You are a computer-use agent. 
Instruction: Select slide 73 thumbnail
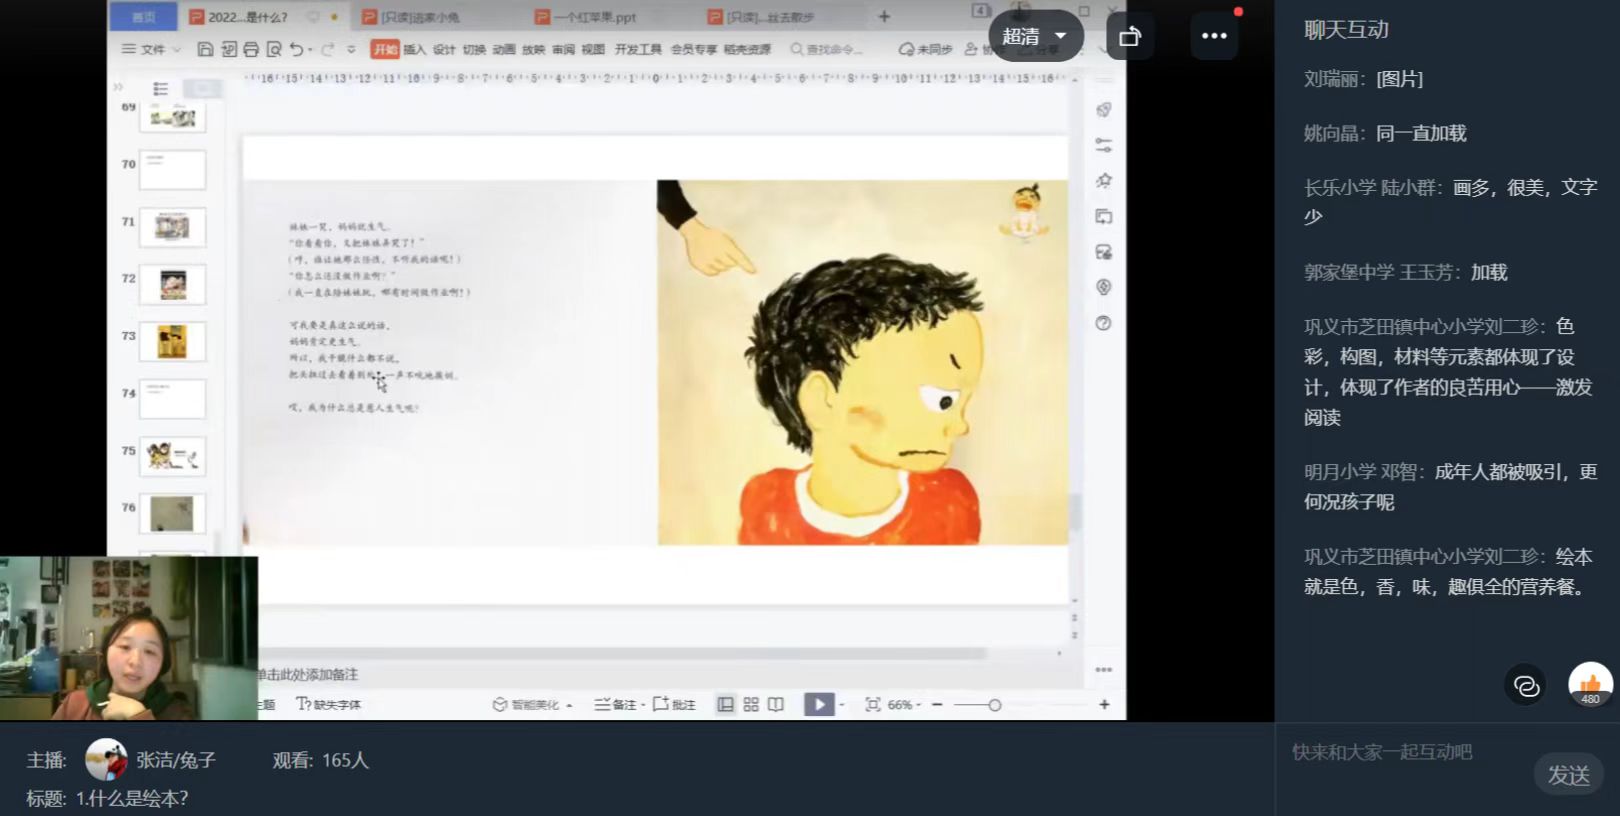pos(172,341)
